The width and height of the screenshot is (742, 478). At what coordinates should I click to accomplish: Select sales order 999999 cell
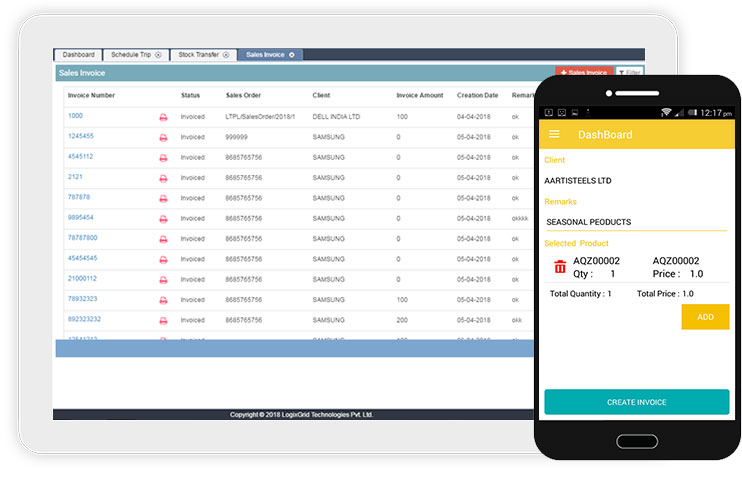(236, 137)
